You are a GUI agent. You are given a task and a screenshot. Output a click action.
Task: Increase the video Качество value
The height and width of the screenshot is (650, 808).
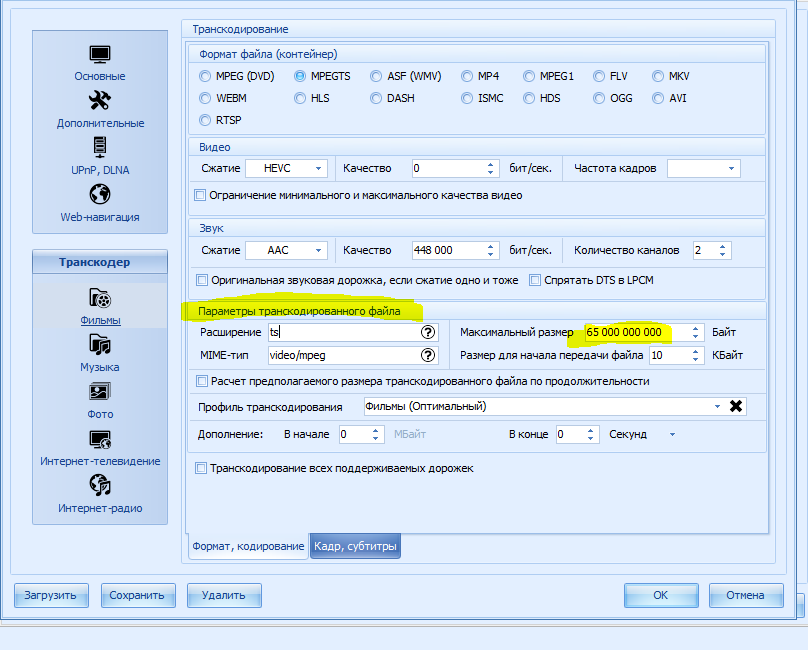(x=491, y=164)
